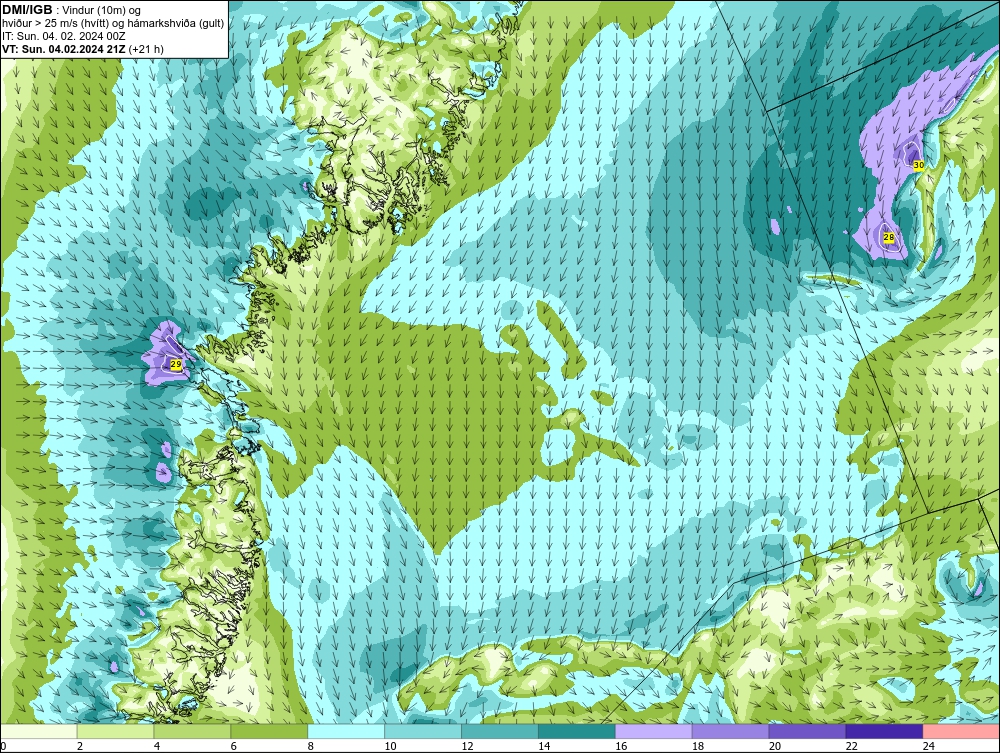Select the 0-2 m/s pale legend swatch
Screen dimensions: 1000x753
tap(38, 731)
